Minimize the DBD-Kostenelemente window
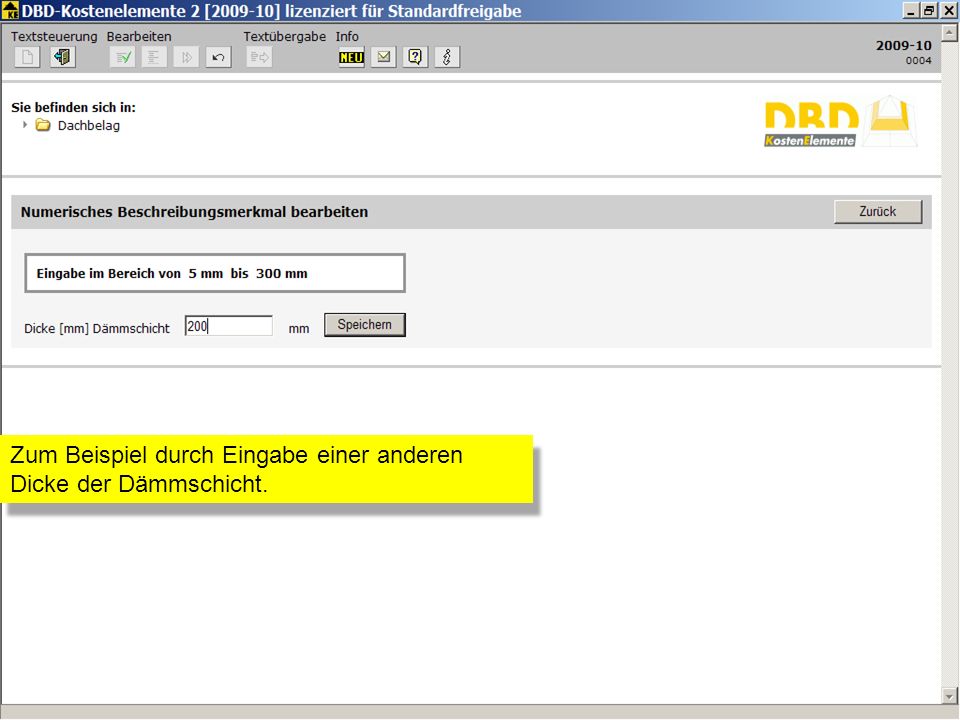 [911, 10]
